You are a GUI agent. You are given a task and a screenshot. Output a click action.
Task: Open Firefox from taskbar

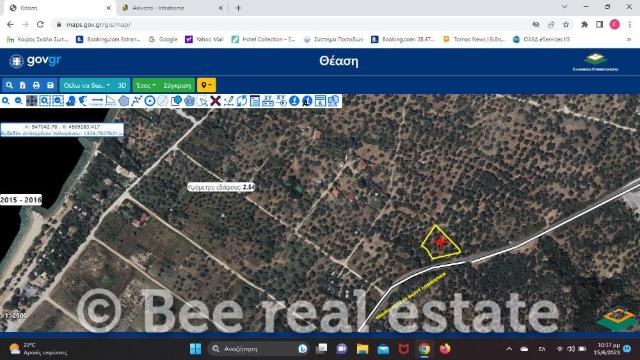(445, 349)
